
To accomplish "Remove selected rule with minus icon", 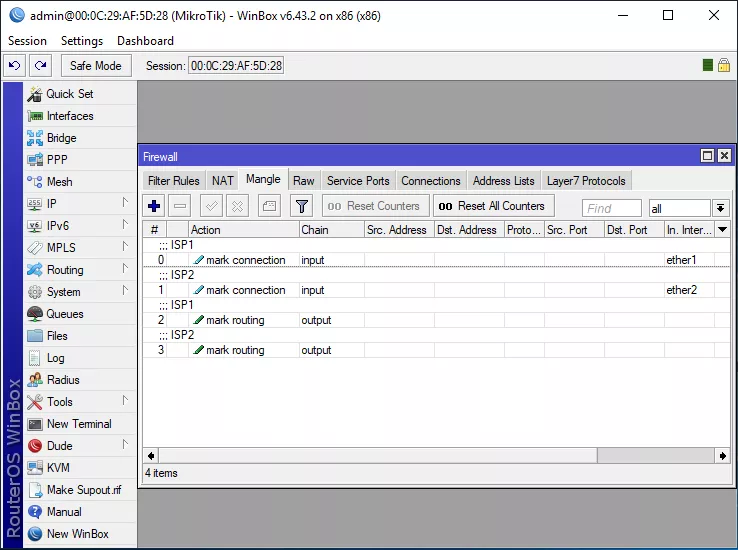I will point(180,206).
